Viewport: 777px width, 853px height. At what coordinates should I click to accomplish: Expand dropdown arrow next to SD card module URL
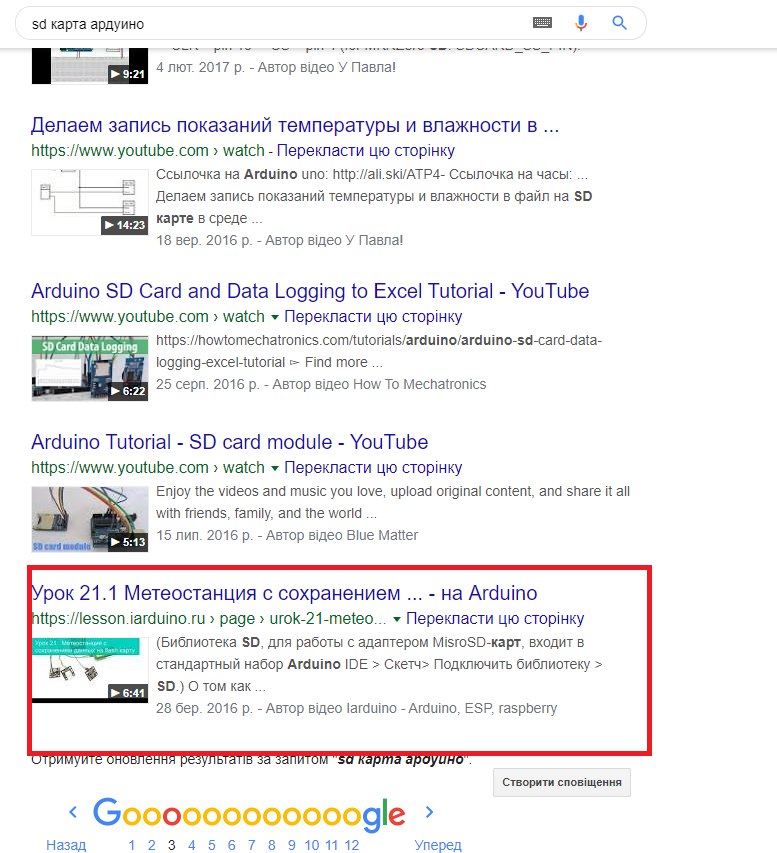pos(275,468)
